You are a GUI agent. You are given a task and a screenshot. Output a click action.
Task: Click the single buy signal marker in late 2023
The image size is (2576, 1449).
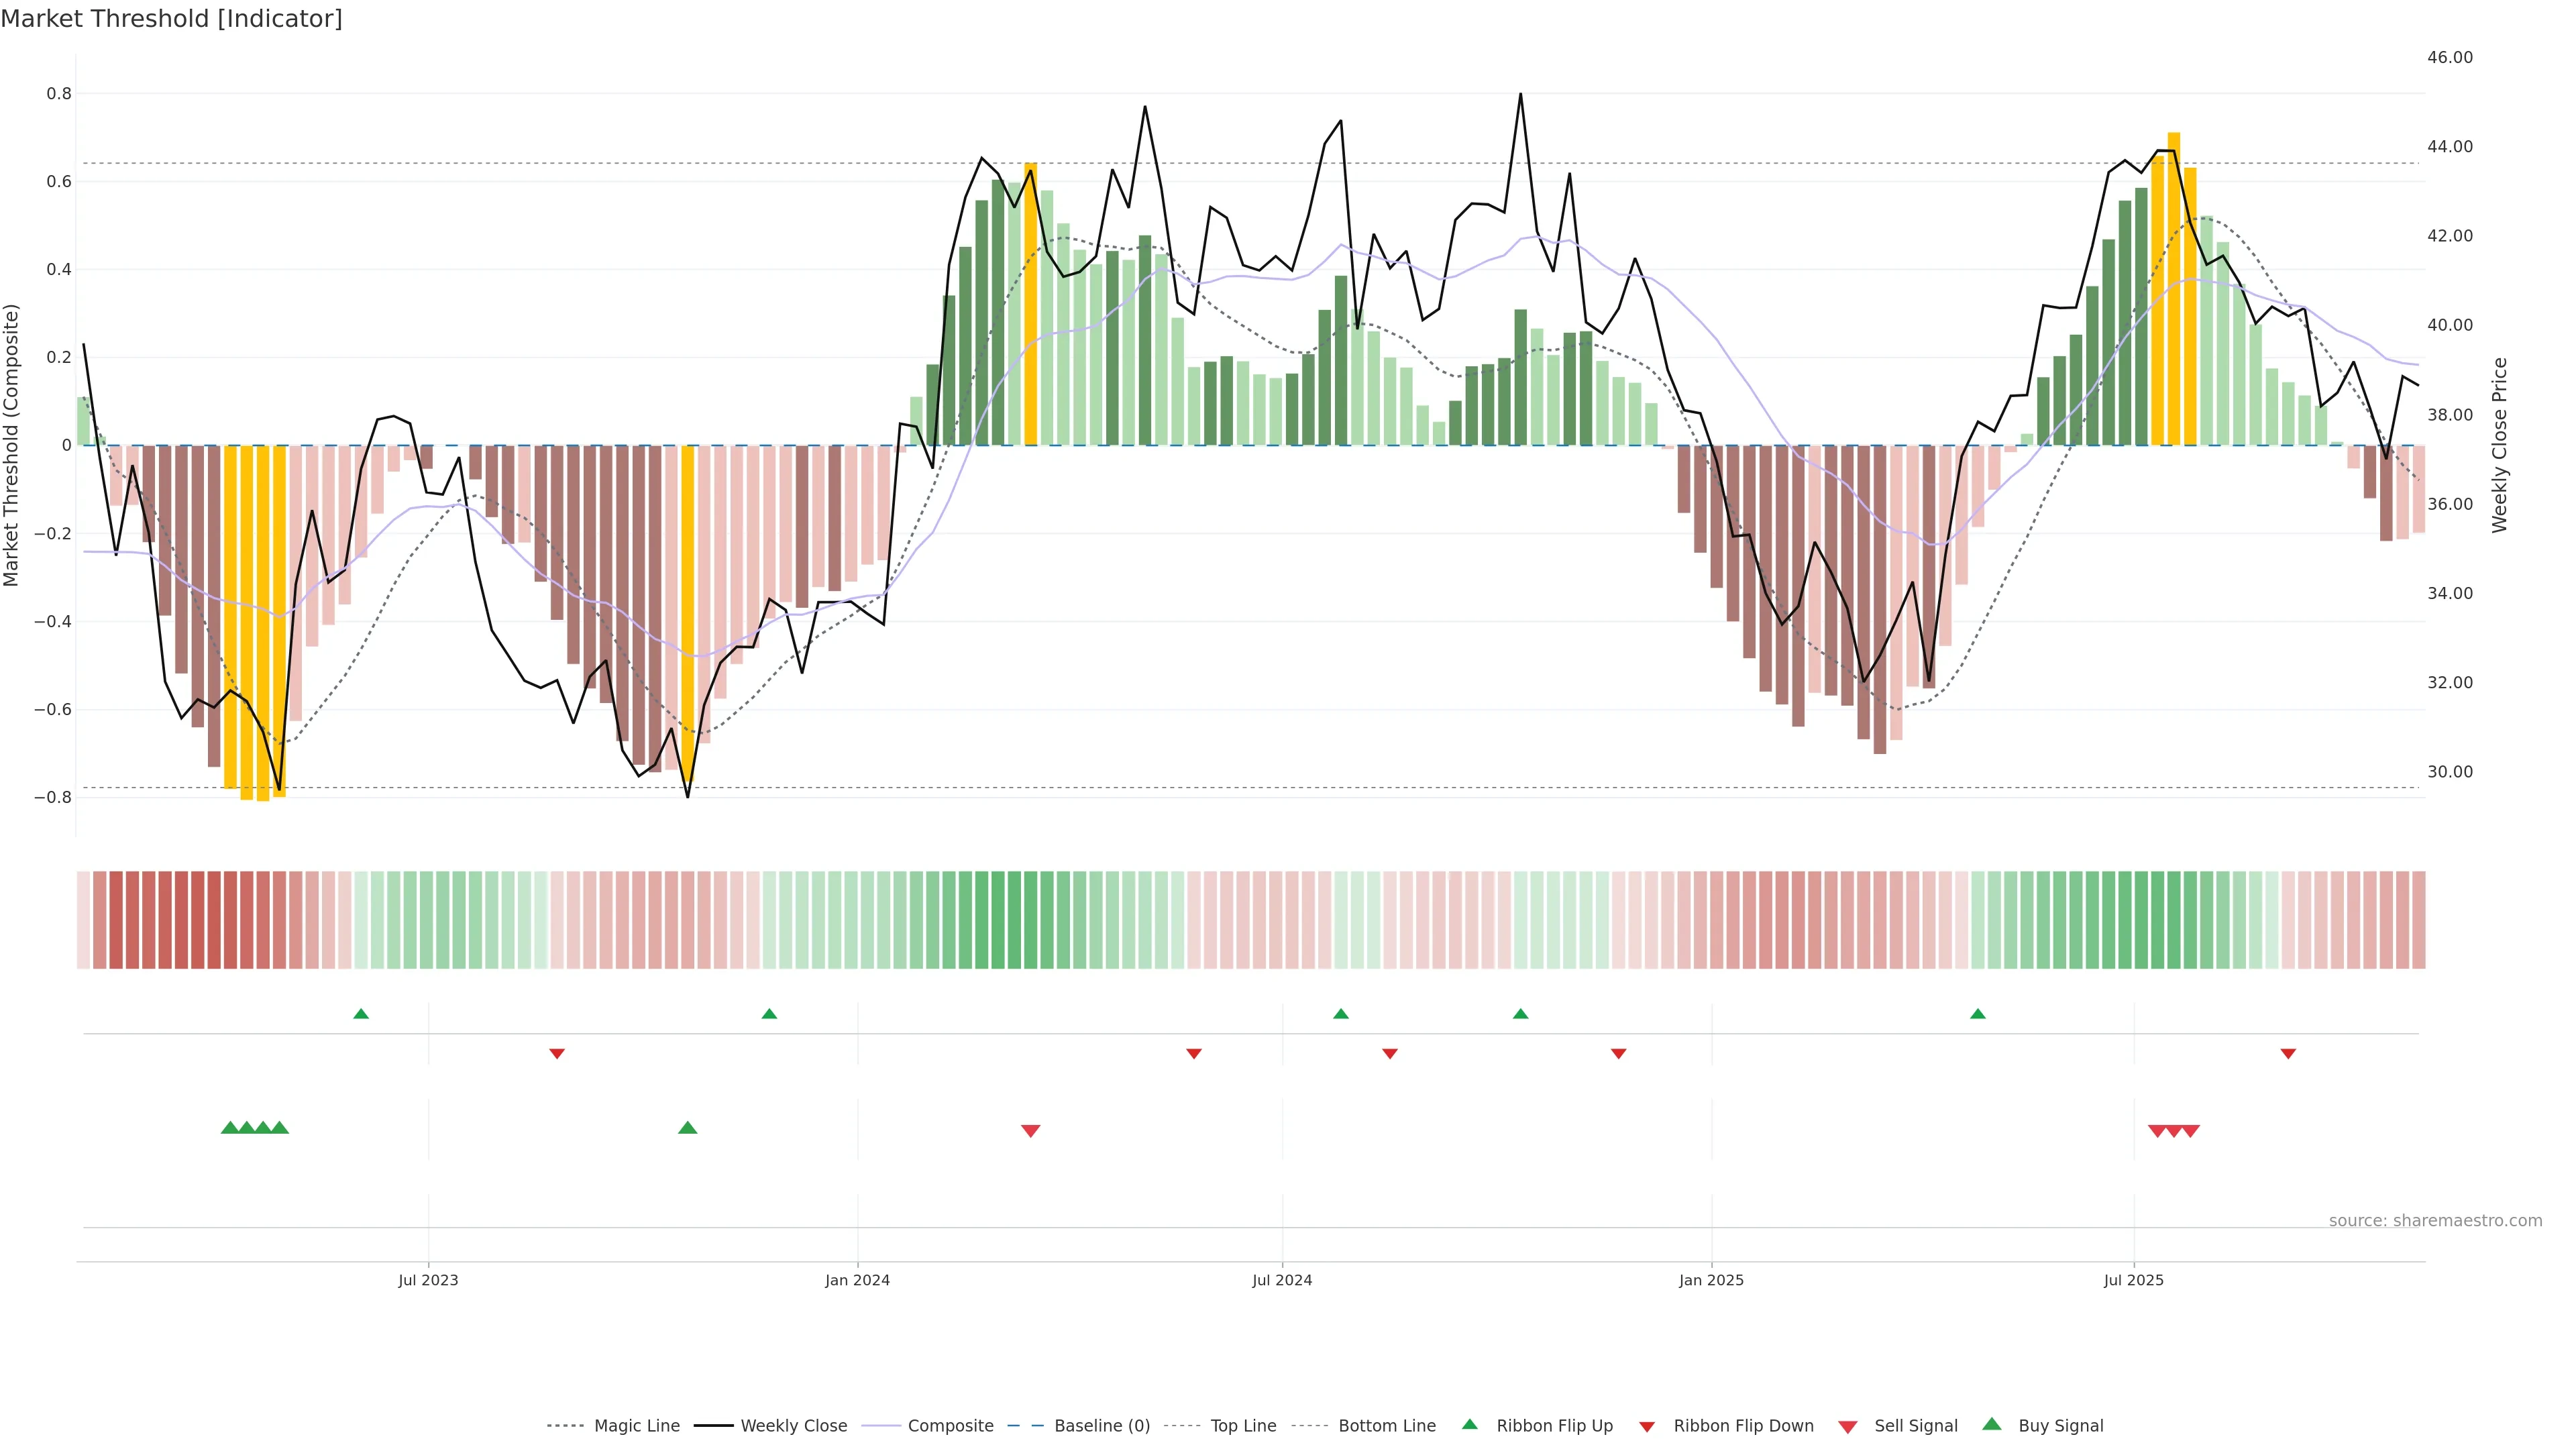(687, 1128)
